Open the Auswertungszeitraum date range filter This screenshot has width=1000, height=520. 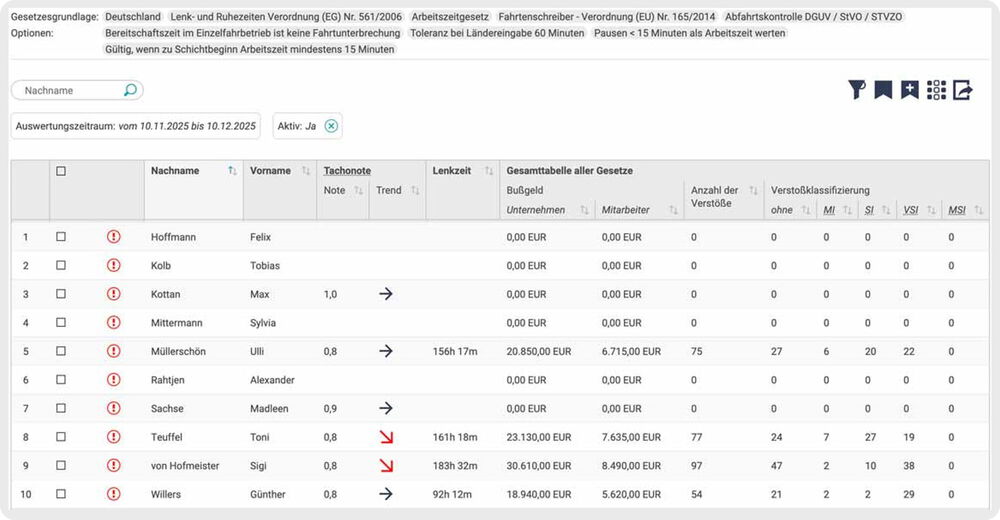(x=136, y=126)
